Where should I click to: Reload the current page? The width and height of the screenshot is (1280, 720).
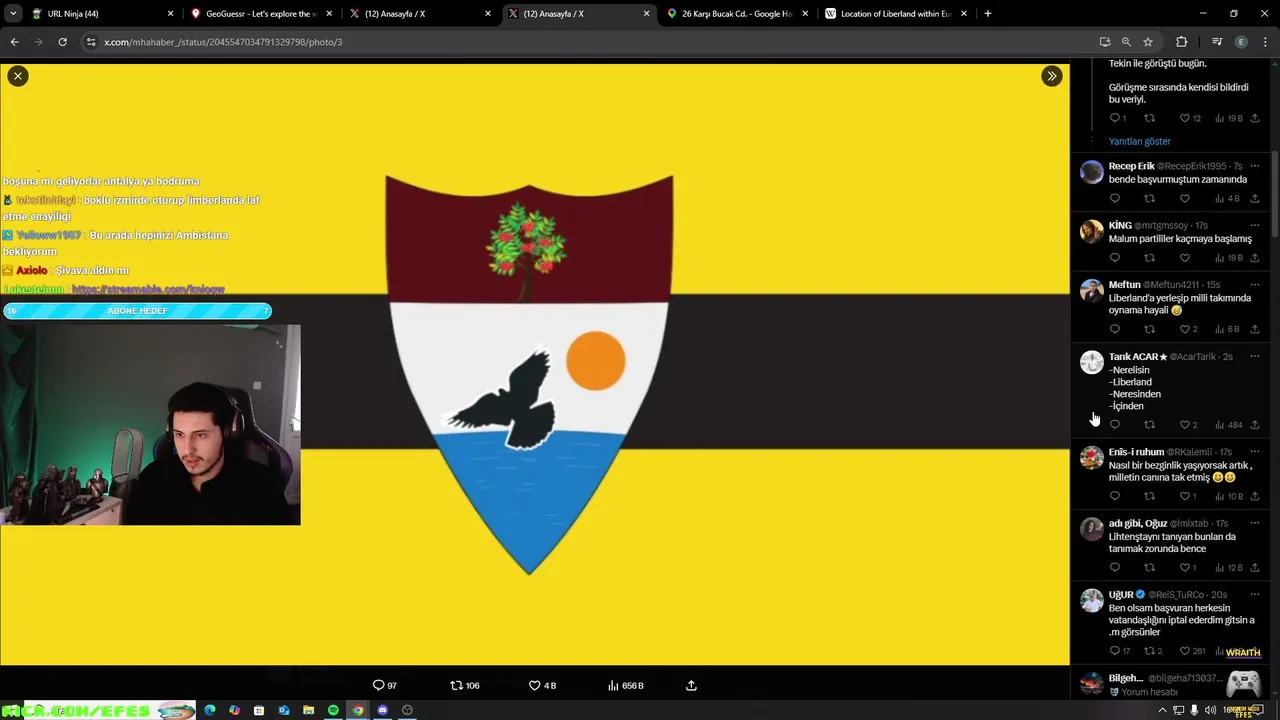(x=62, y=42)
